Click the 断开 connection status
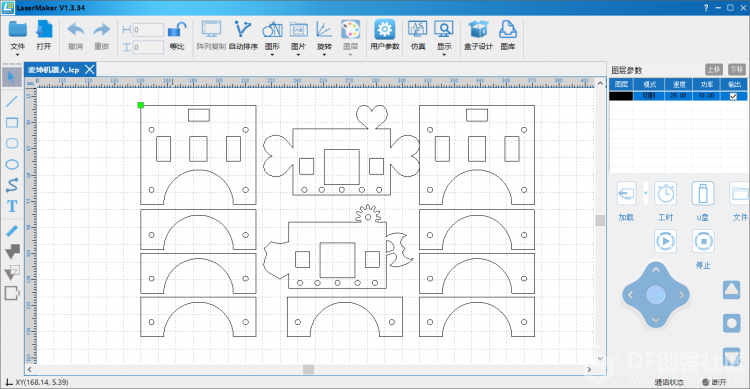 [x=715, y=382]
